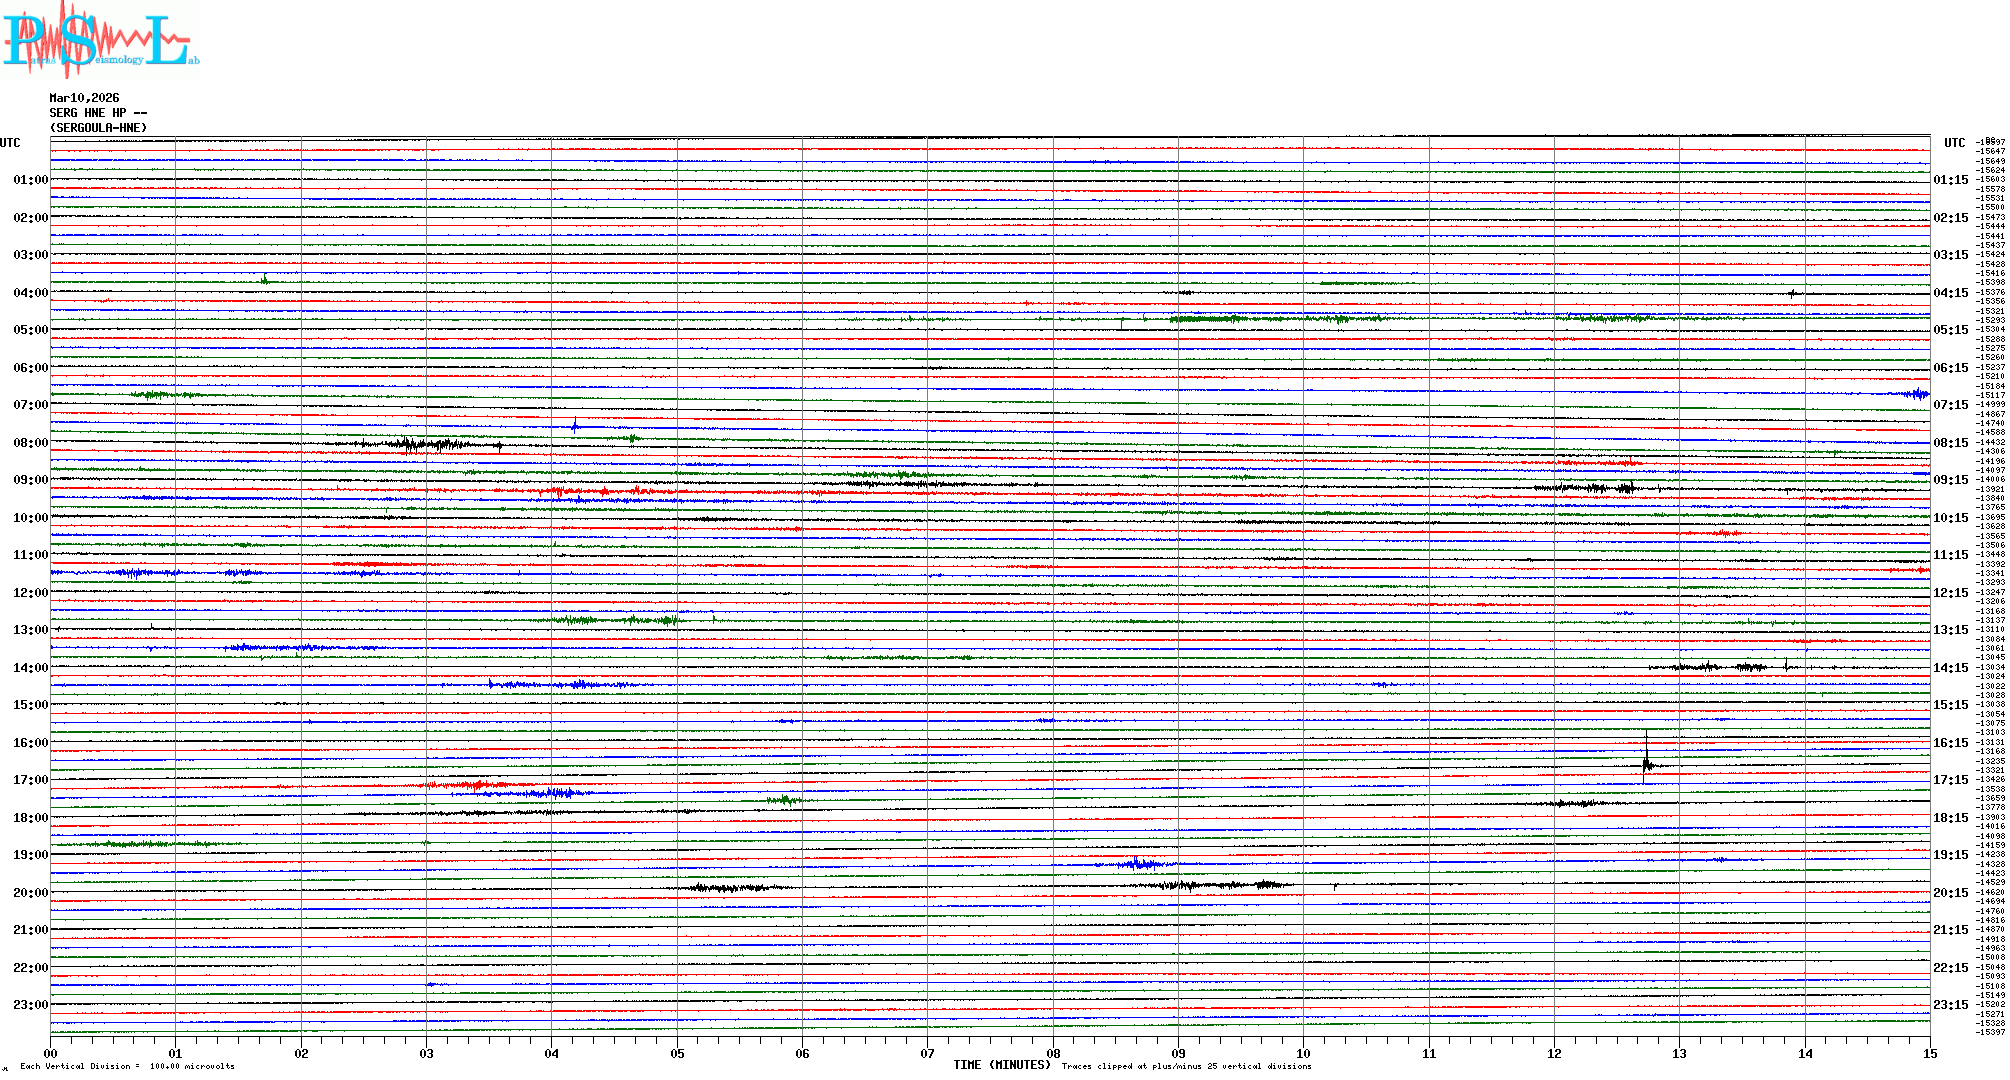Select the 23:00 hour label on left
Image resolution: width=2010 pixels, height=1080 pixels.
[30, 1005]
